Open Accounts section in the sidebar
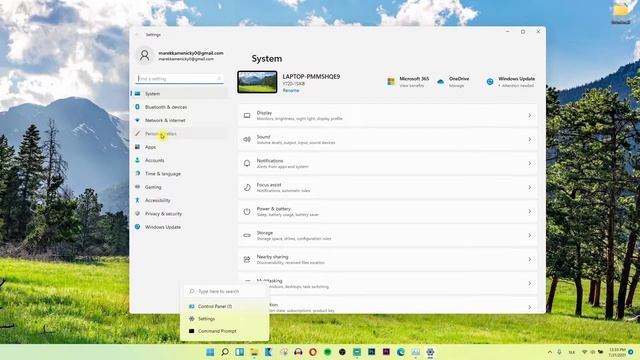 click(x=180, y=160)
